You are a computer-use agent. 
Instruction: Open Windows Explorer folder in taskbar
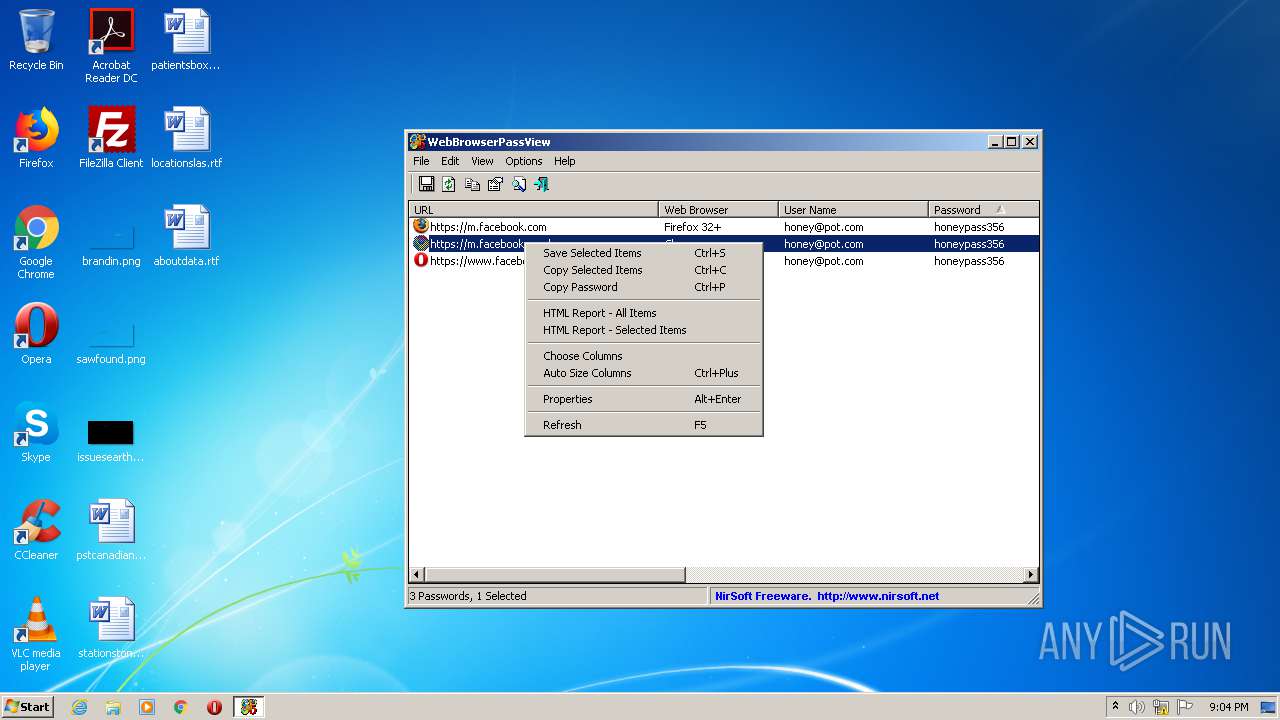coord(113,707)
